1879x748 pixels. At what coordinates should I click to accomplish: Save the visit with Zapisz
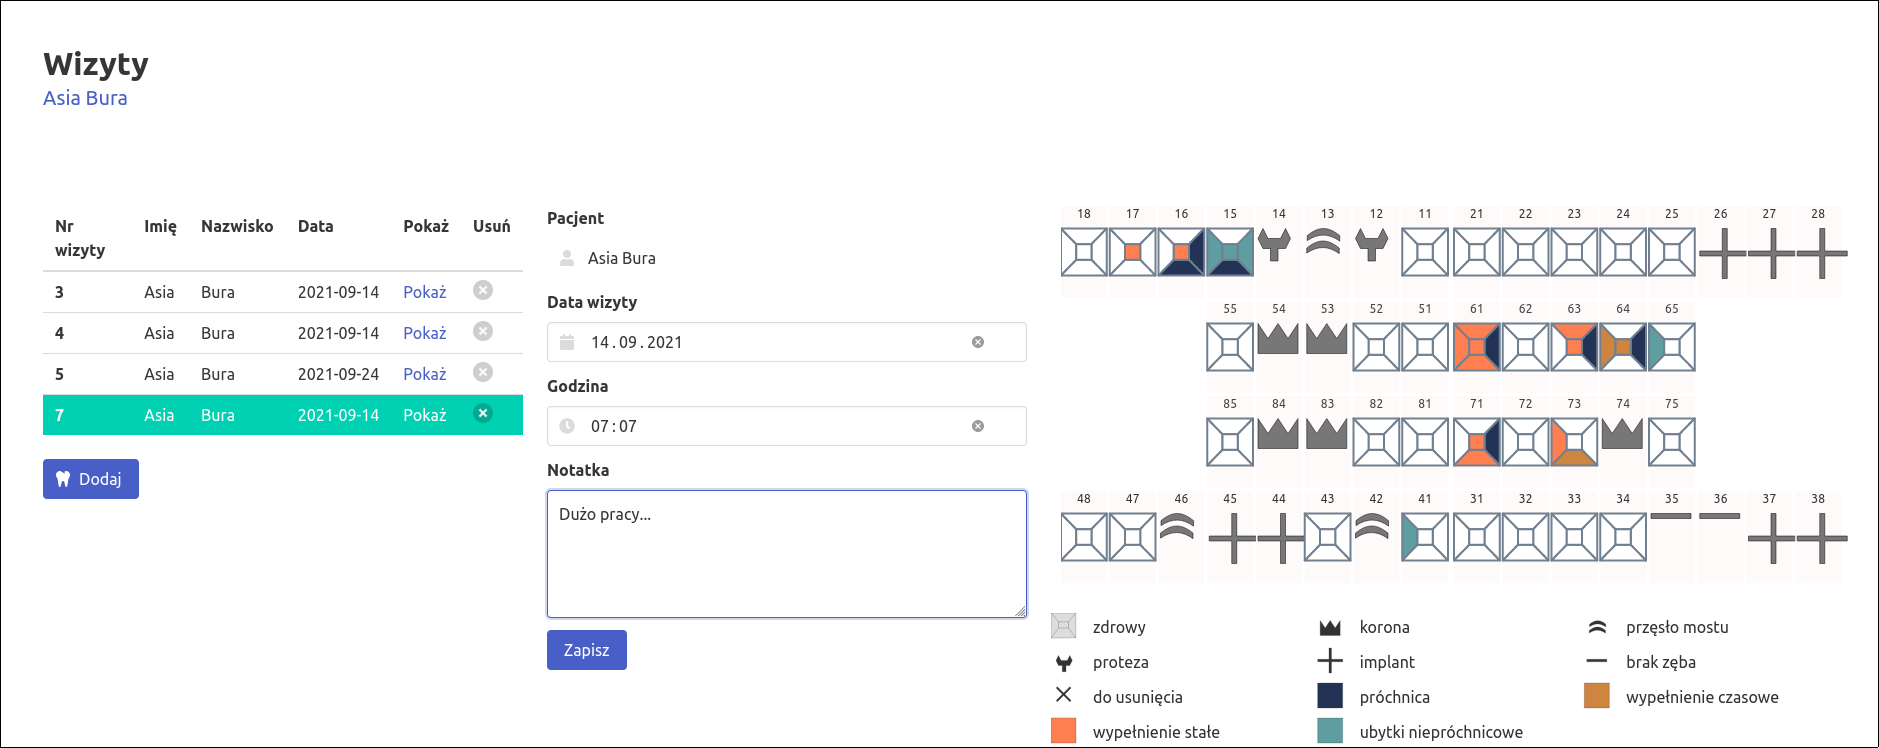pyautogui.click(x=586, y=650)
